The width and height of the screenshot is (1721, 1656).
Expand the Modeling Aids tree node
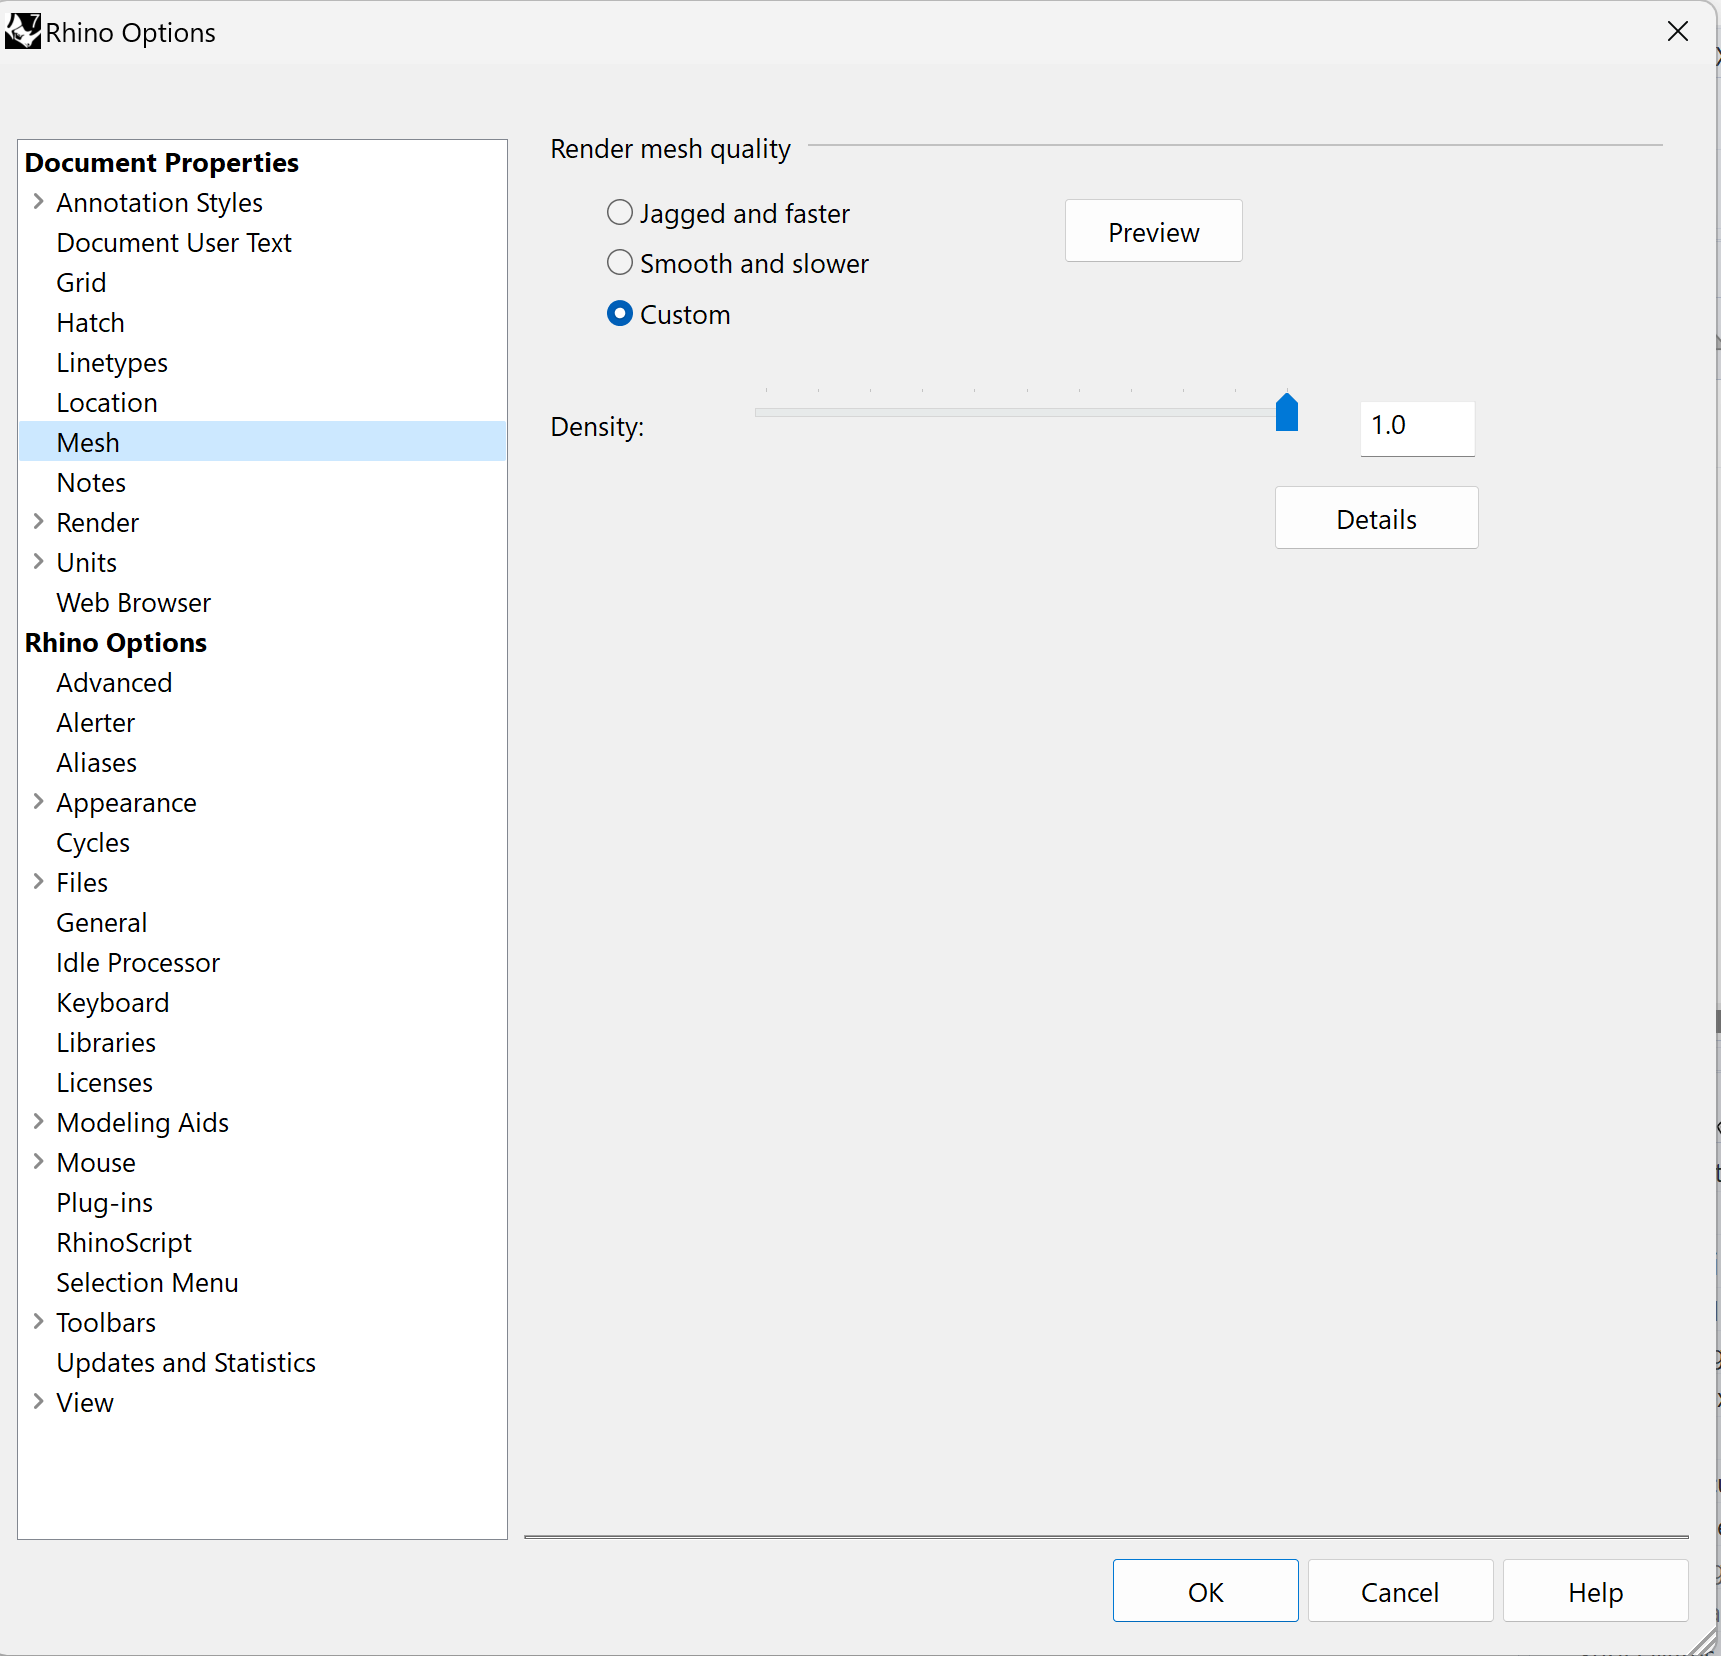click(x=38, y=1122)
